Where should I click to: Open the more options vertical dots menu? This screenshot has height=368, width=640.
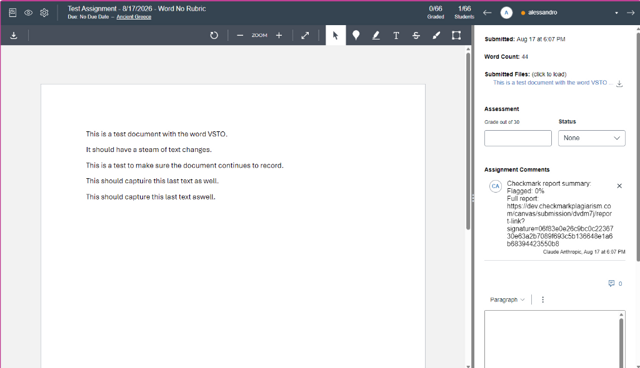click(x=542, y=299)
